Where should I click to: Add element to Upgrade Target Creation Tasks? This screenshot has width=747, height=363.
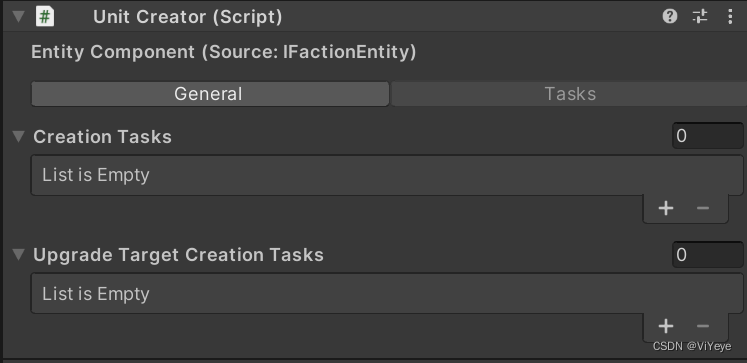[x=666, y=326]
